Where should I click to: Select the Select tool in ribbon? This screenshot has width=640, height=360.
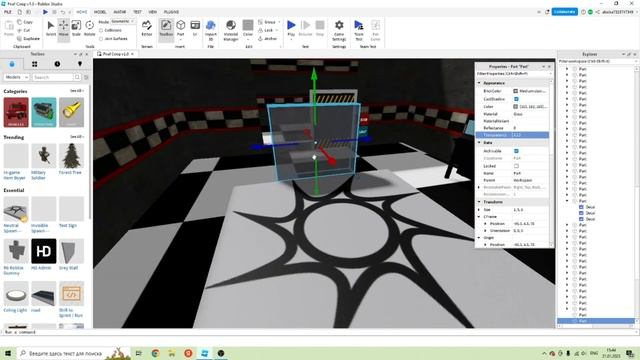click(51, 29)
